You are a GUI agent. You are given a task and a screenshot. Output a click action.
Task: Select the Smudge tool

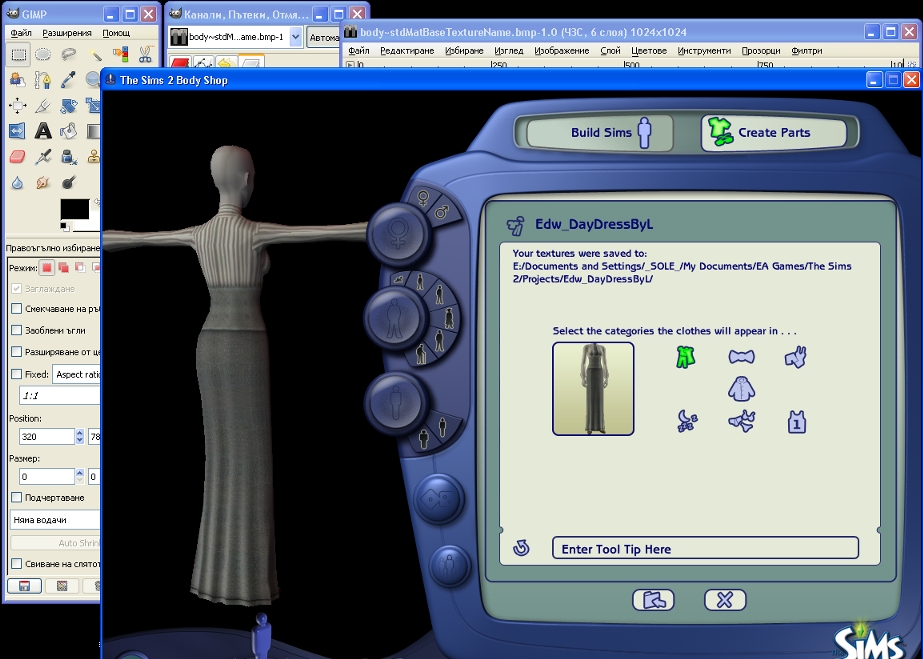coord(43,182)
